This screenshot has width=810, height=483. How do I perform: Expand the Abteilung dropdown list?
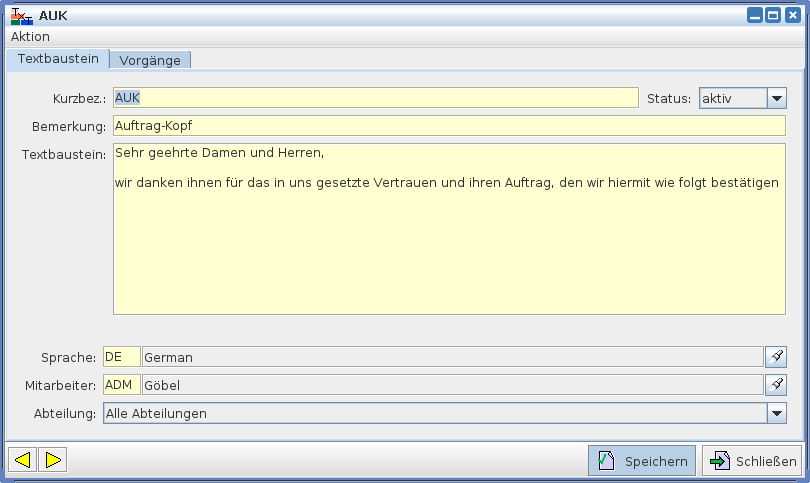pyautogui.click(x=777, y=413)
